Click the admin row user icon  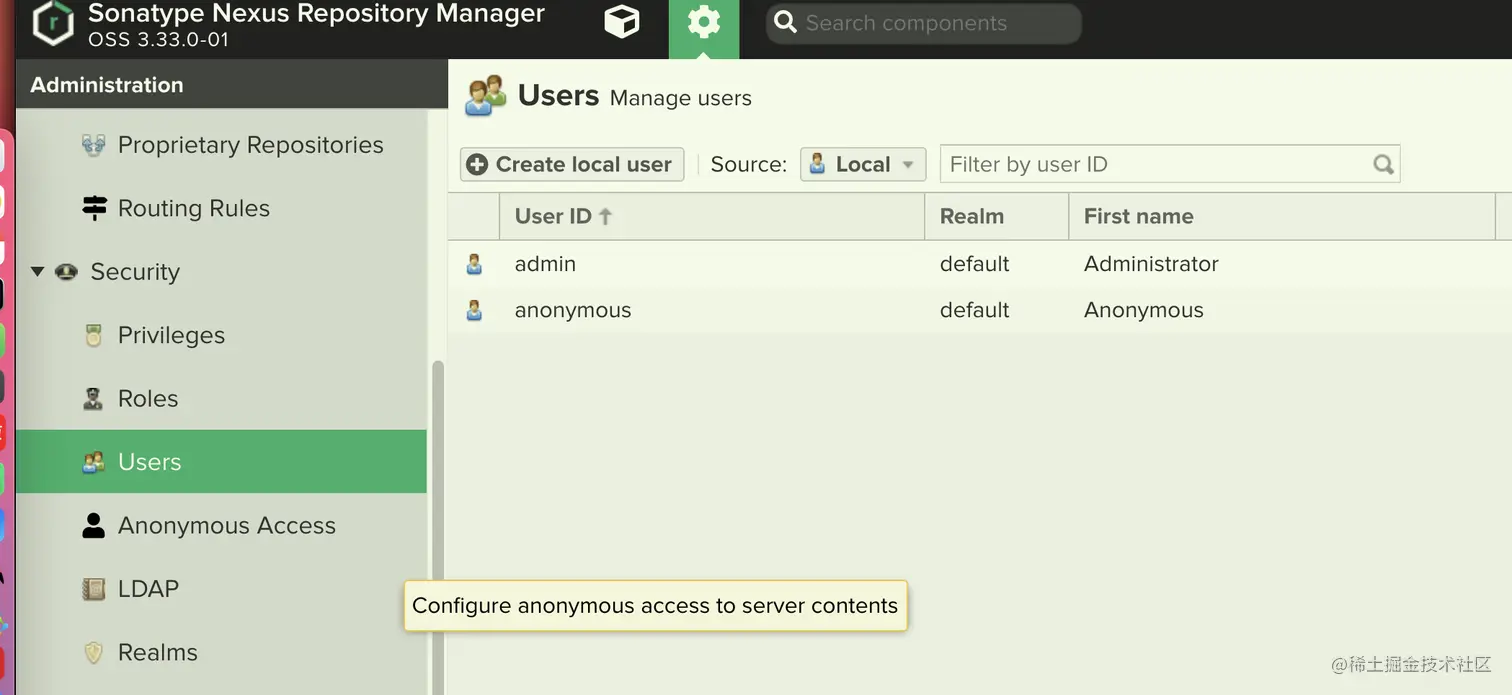pos(474,264)
